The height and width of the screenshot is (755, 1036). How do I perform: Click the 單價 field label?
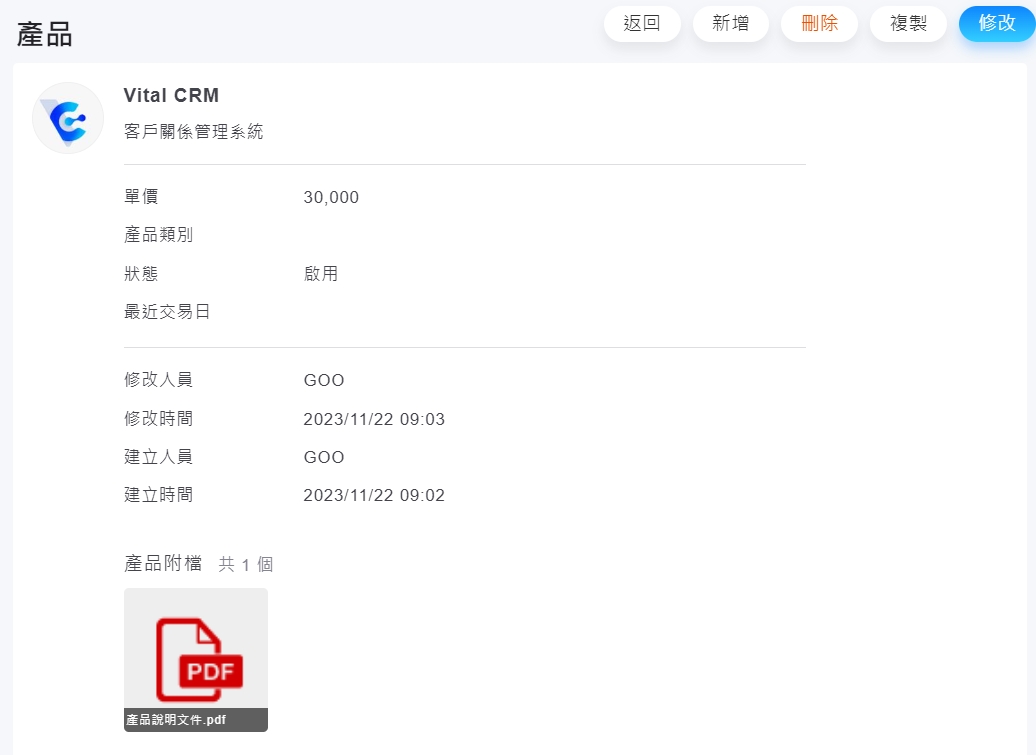tap(141, 196)
